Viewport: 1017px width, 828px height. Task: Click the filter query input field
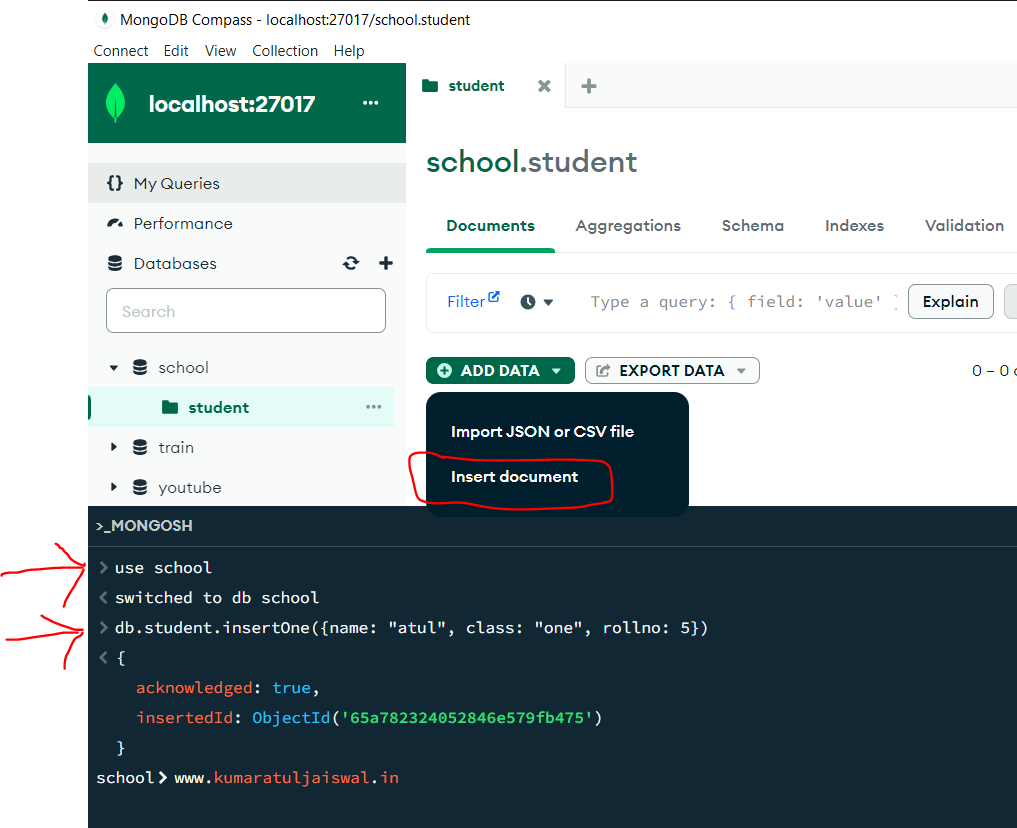tap(743, 302)
